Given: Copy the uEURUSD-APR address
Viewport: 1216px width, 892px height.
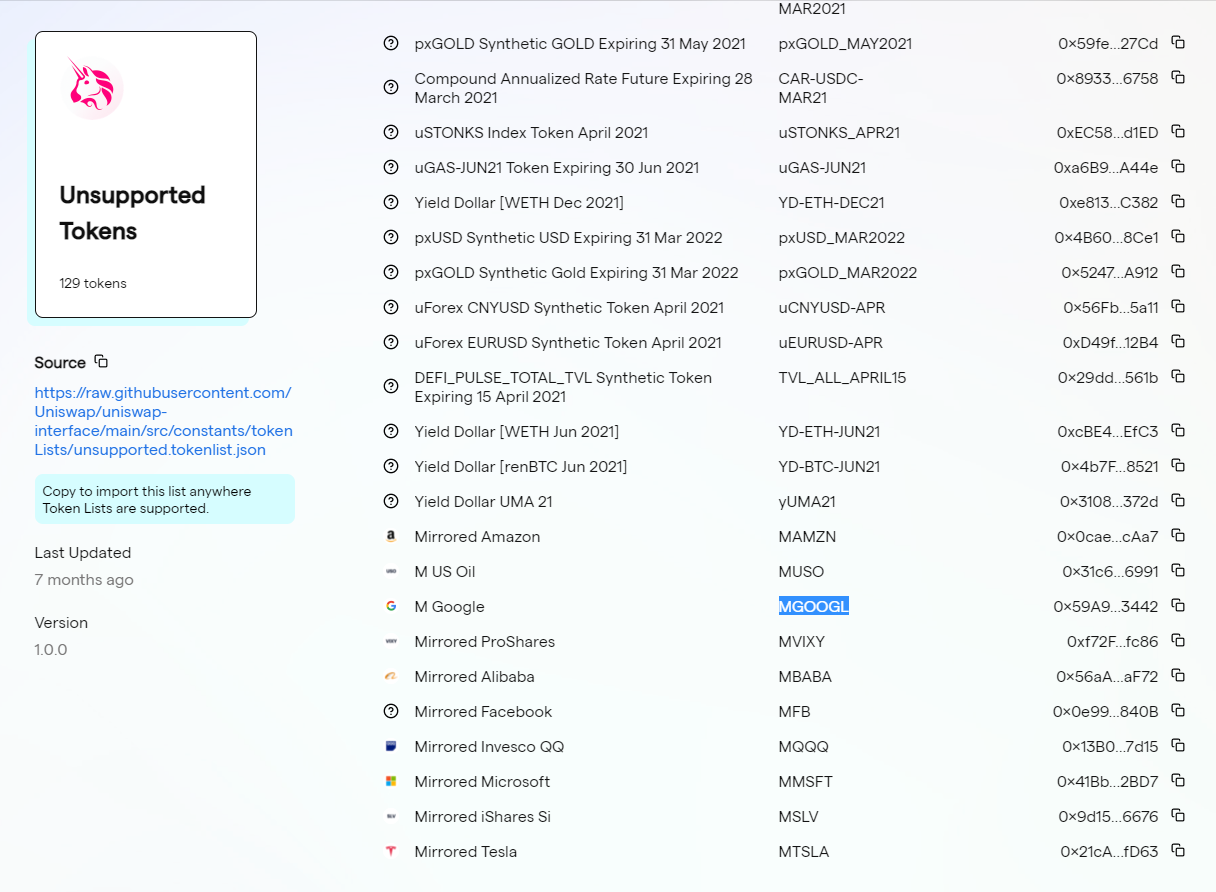Looking at the screenshot, I should 1178,341.
